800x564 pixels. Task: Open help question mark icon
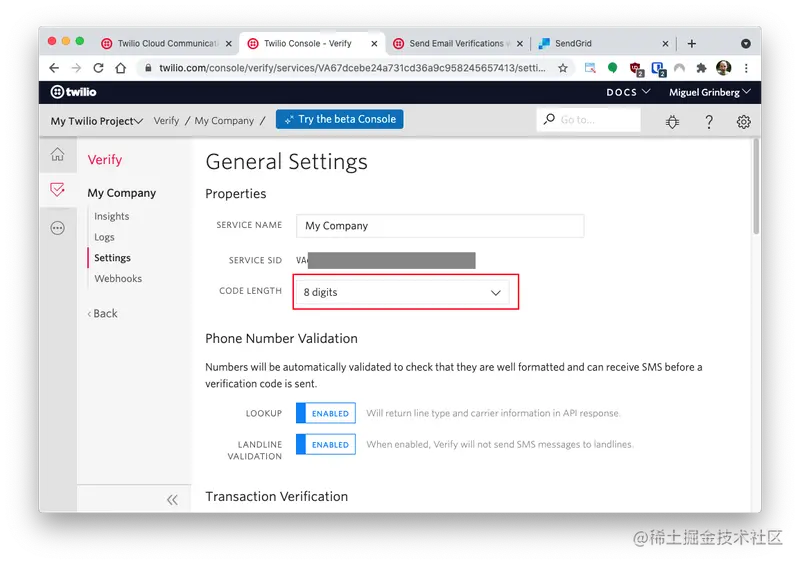click(x=709, y=122)
